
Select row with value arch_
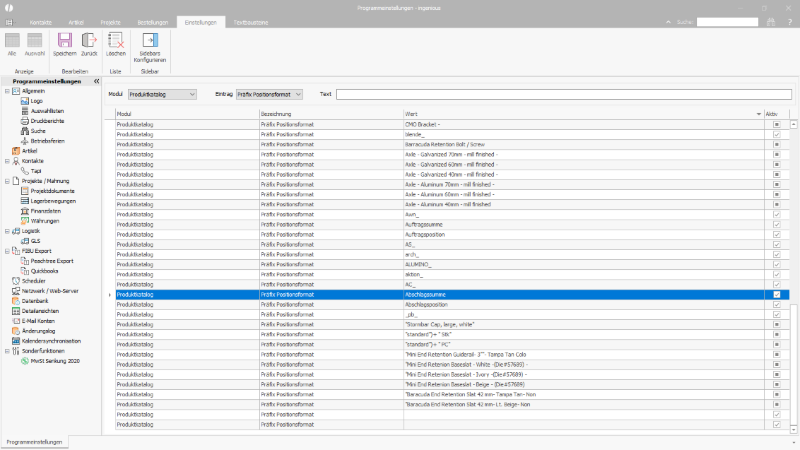click(452, 255)
